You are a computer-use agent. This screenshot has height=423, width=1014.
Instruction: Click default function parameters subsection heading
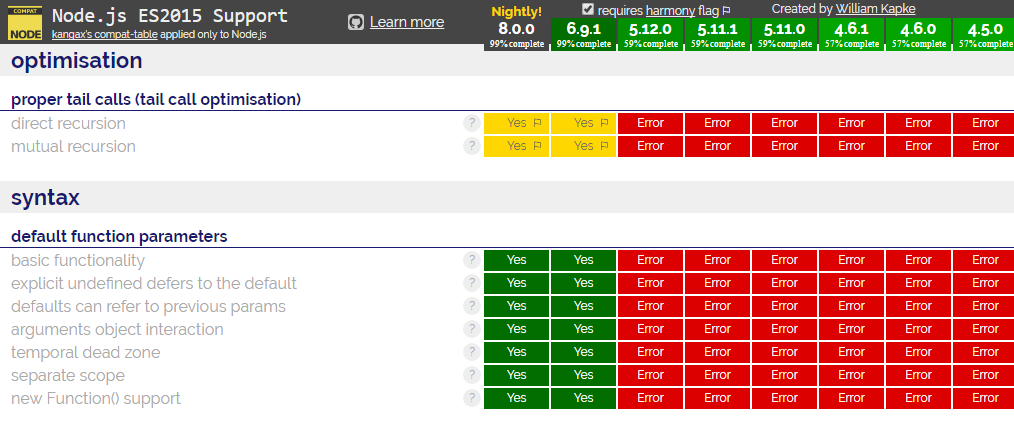tap(119, 237)
